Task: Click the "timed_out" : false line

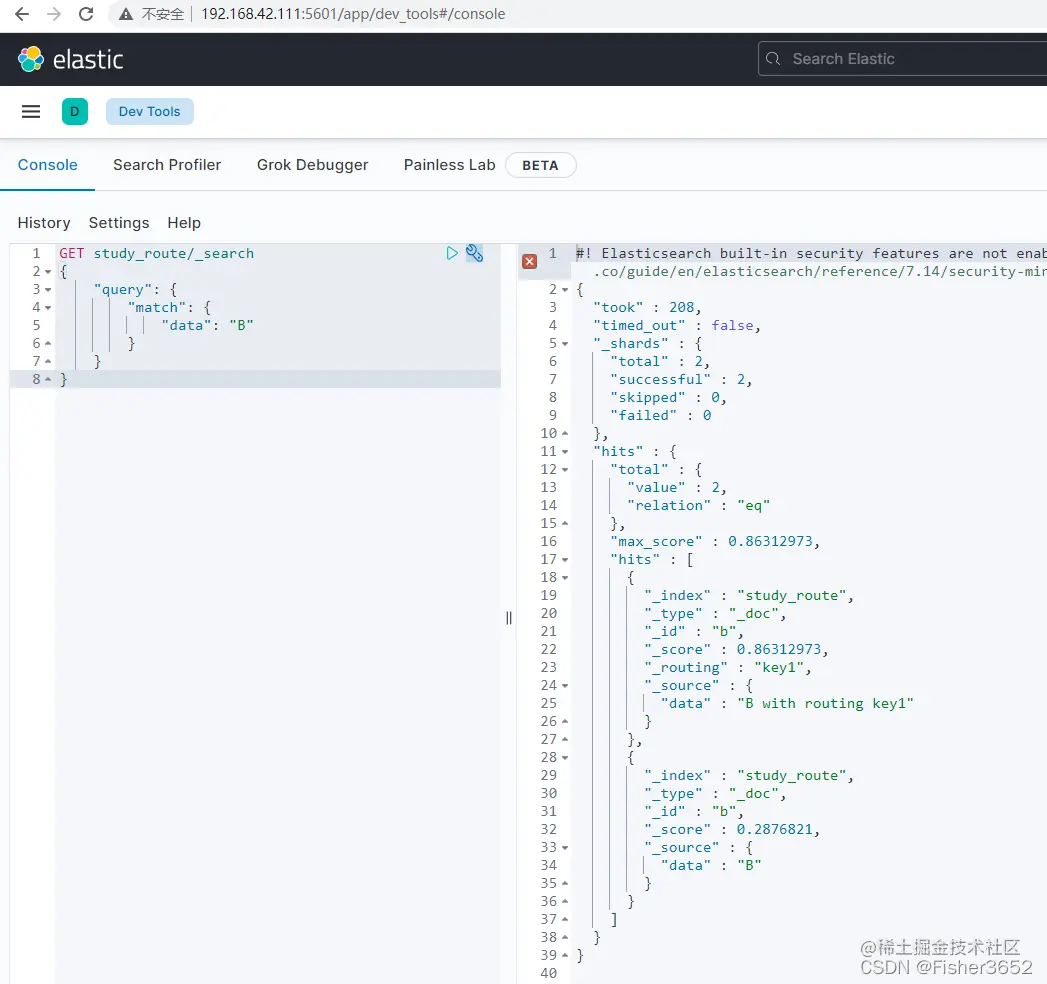Action: click(x=676, y=325)
